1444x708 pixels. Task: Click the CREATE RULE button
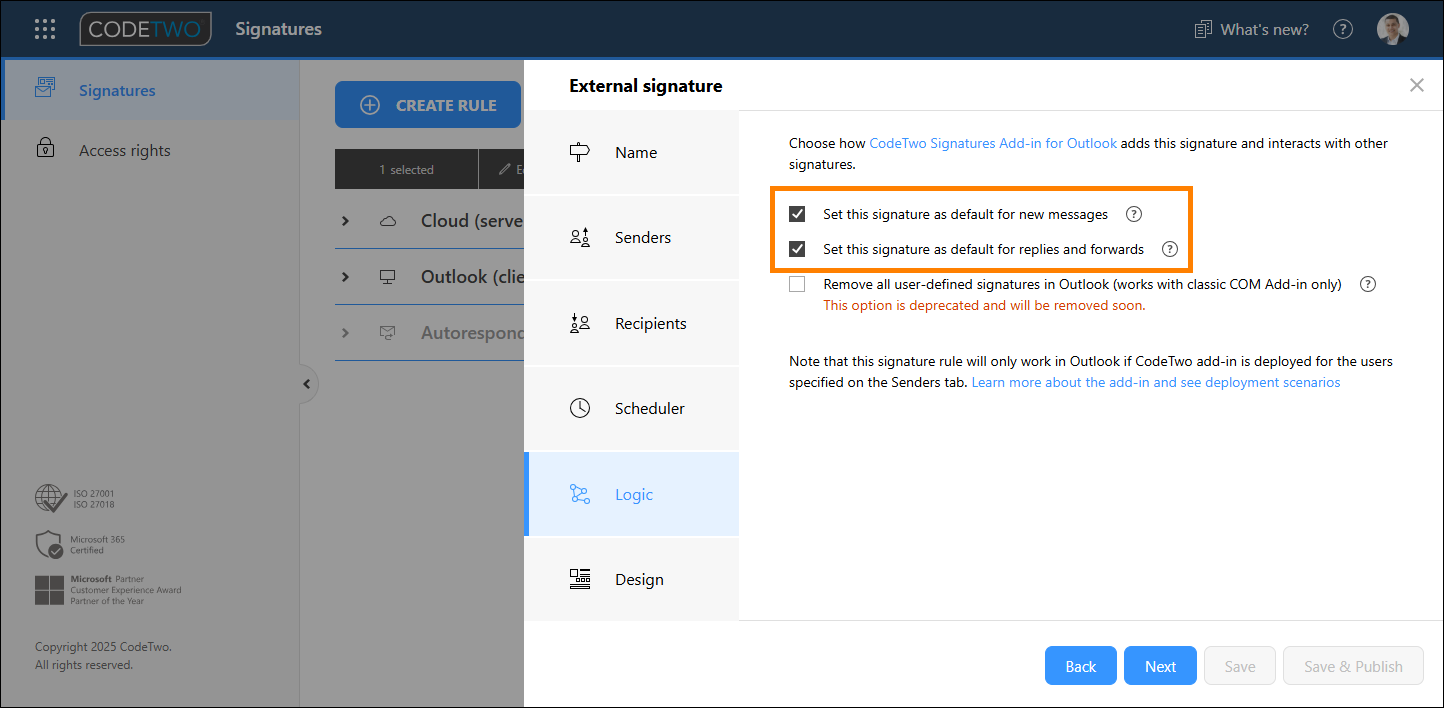pyautogui.click(x=428, y=105)
